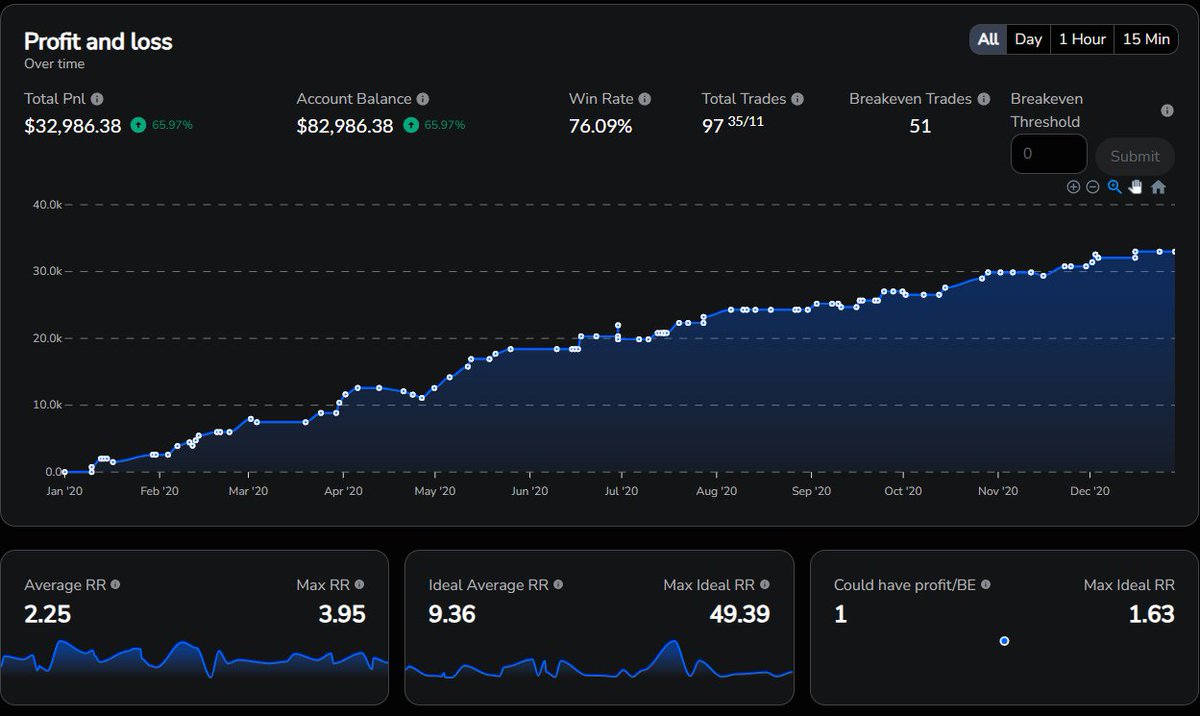This screenshot has height=716, width=1200.
Task: Reset chart zoom with home icon
Action: (x=1158, y=187)
